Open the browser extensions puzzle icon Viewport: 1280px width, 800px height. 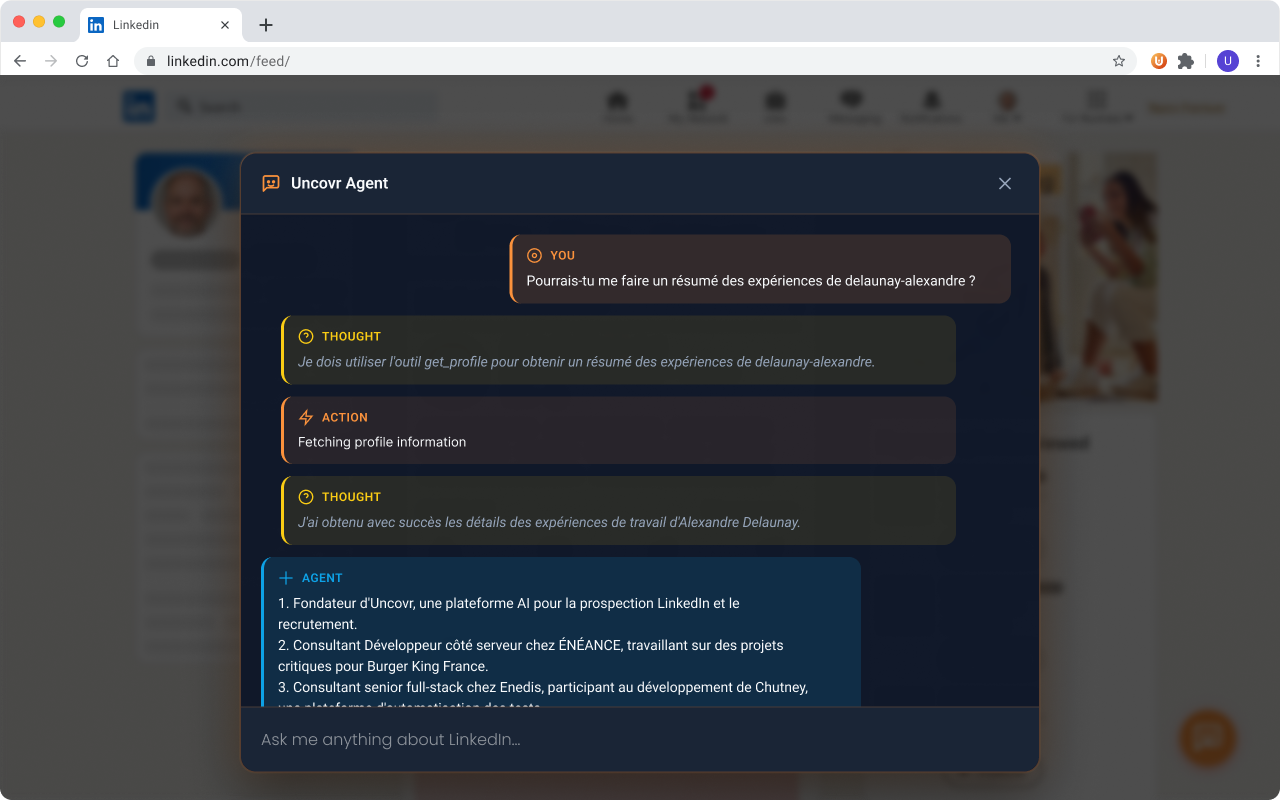pyautogui.click(x=1186, y=61)
